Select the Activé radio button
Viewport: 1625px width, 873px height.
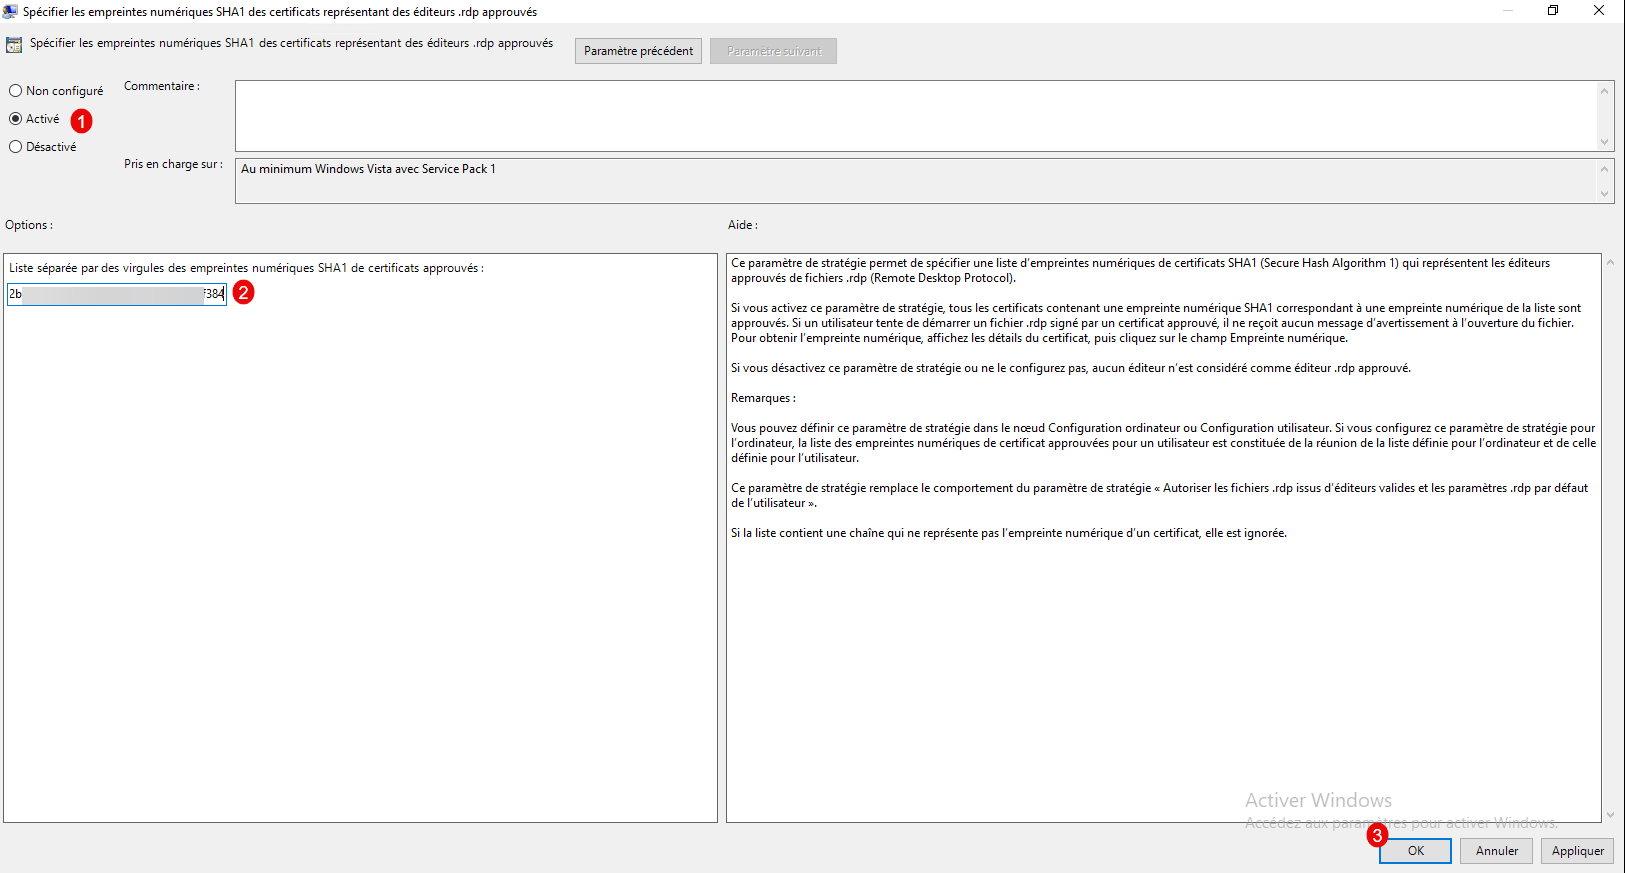[x=16, y=119]
